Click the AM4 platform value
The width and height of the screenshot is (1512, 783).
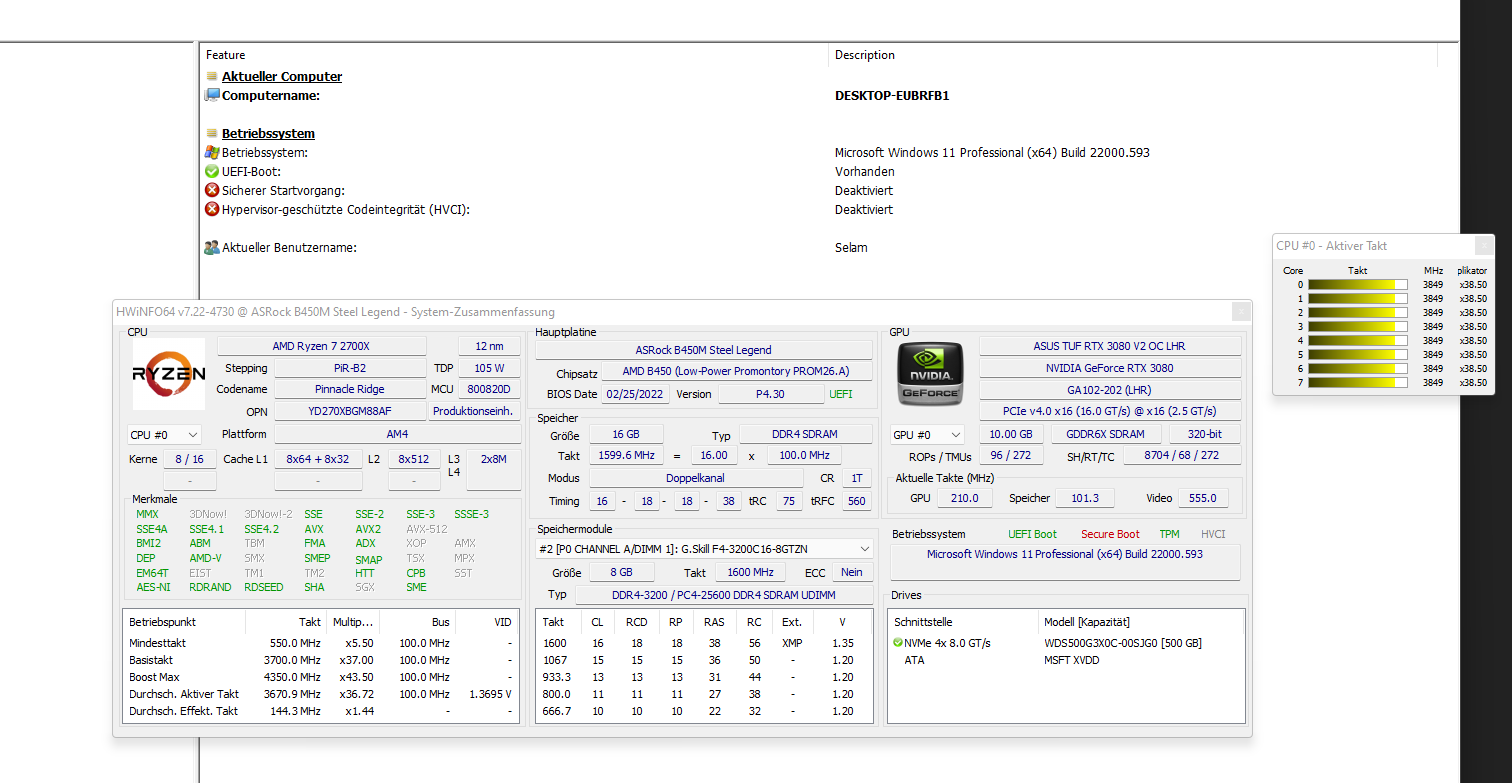(x=397, y=435)
